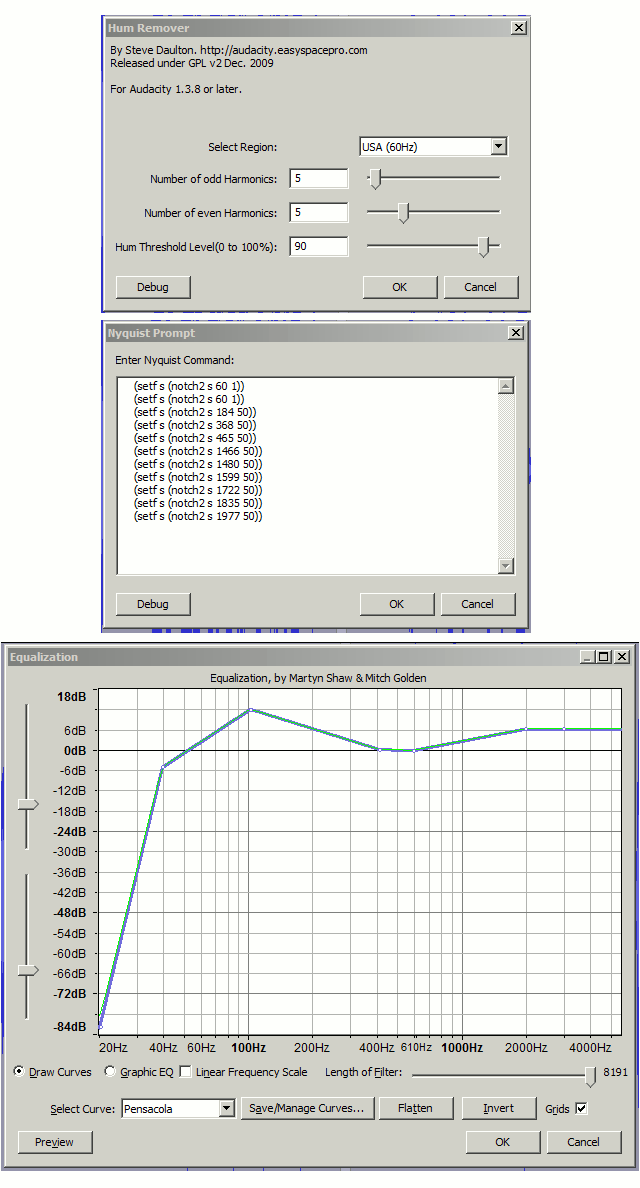Expand the Select Curve dropdown
Image resolution: width=640 pixels, height=1188 pixels.
pyautogui.click(x=226, y=1108)
